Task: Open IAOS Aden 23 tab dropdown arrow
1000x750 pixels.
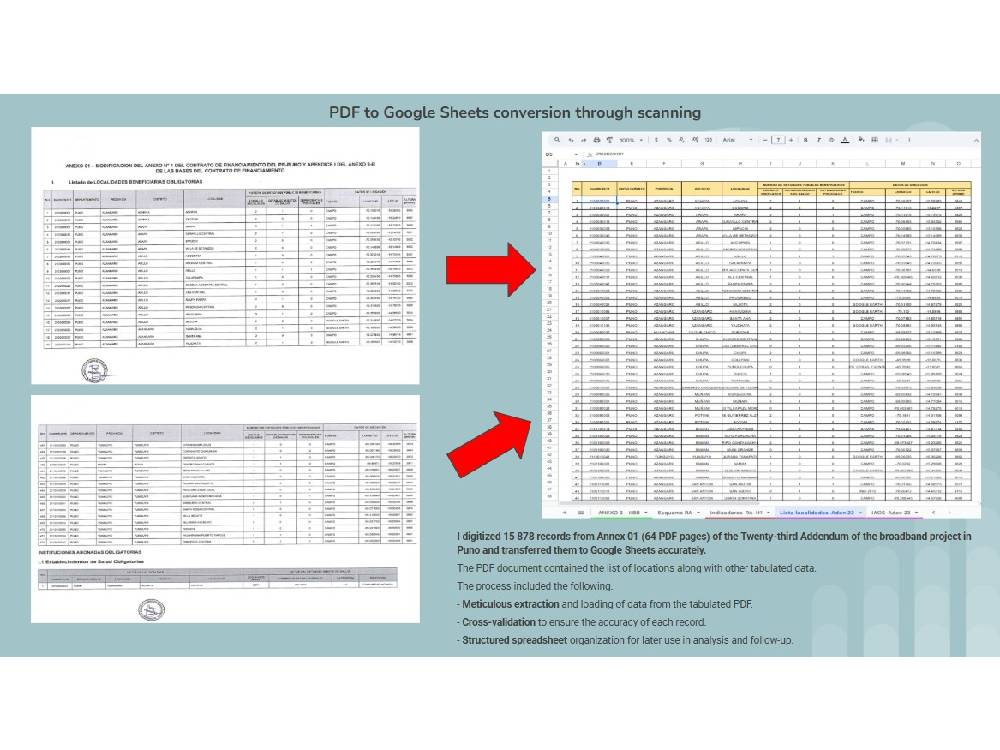Action: click(x=916, y=512)
